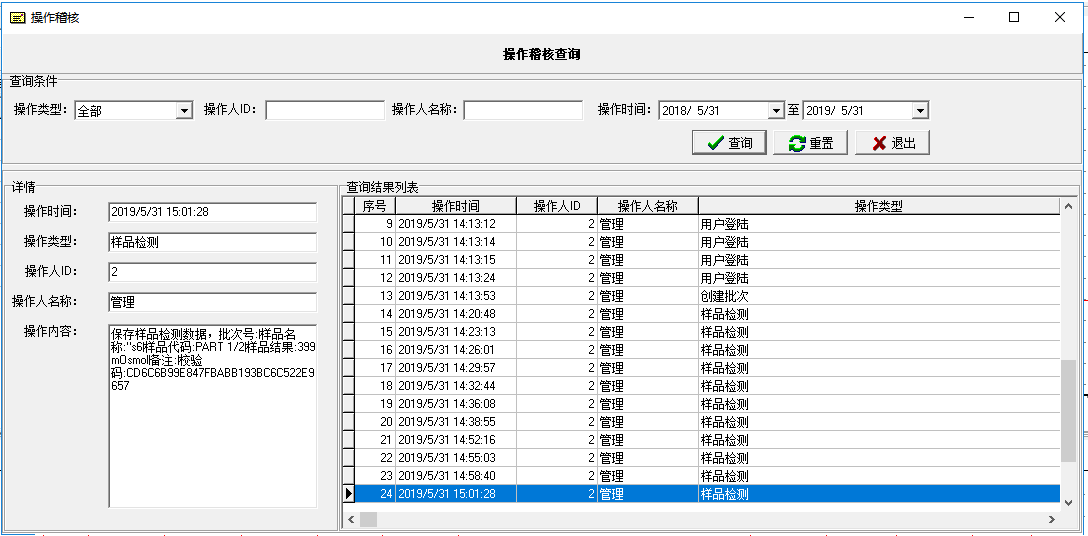Viewport: 1088px width, 536px height.
Task: Focus the 操作人ID query input field
Action: coord(324,110)
